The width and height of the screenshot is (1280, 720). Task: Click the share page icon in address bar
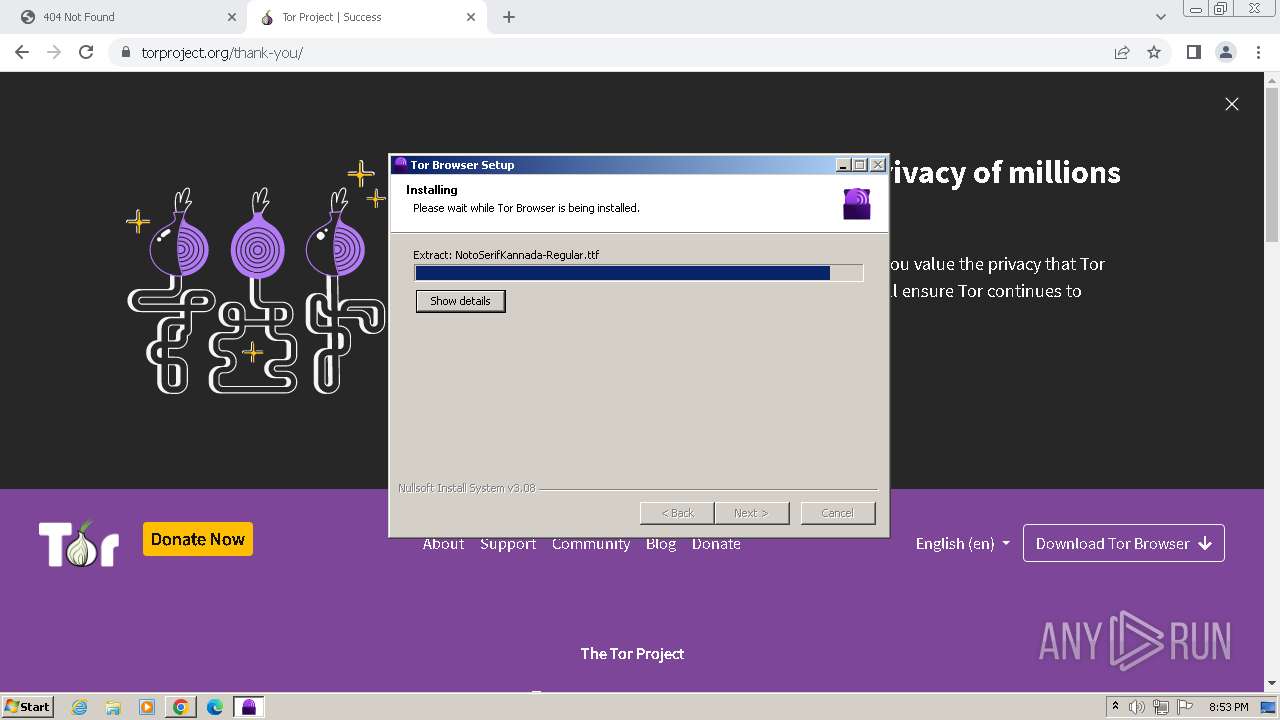pos(1122,52)
